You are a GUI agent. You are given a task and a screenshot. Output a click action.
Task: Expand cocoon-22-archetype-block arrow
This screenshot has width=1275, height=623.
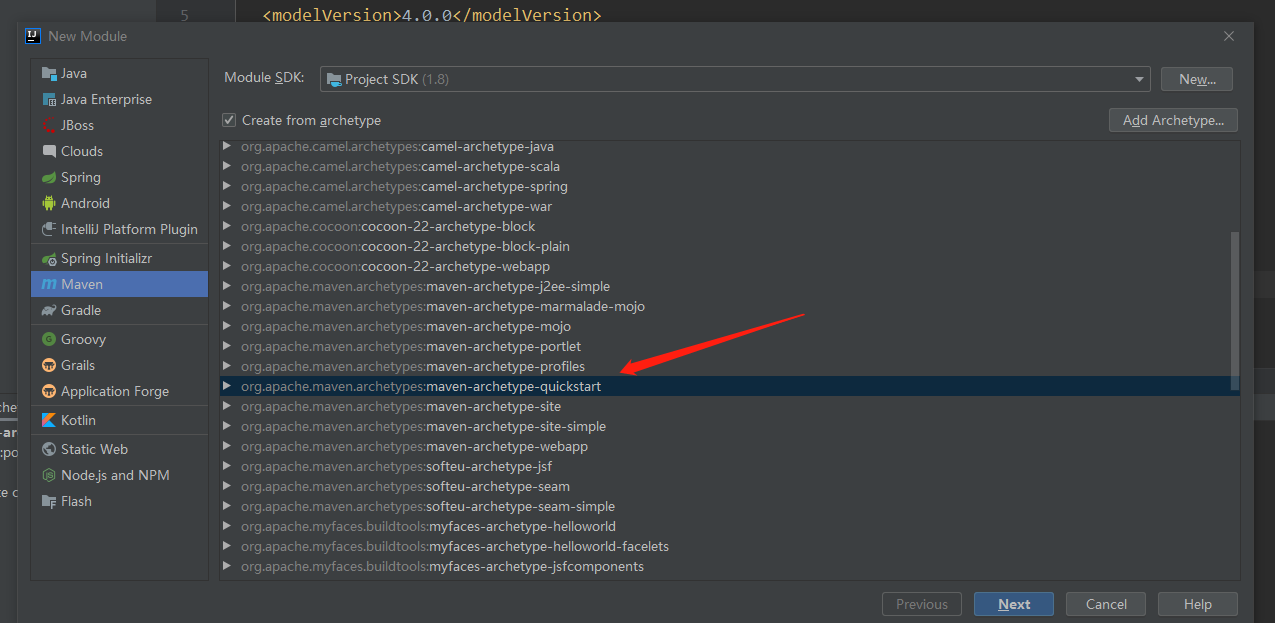pyautogui.click(x=227, y=226)
